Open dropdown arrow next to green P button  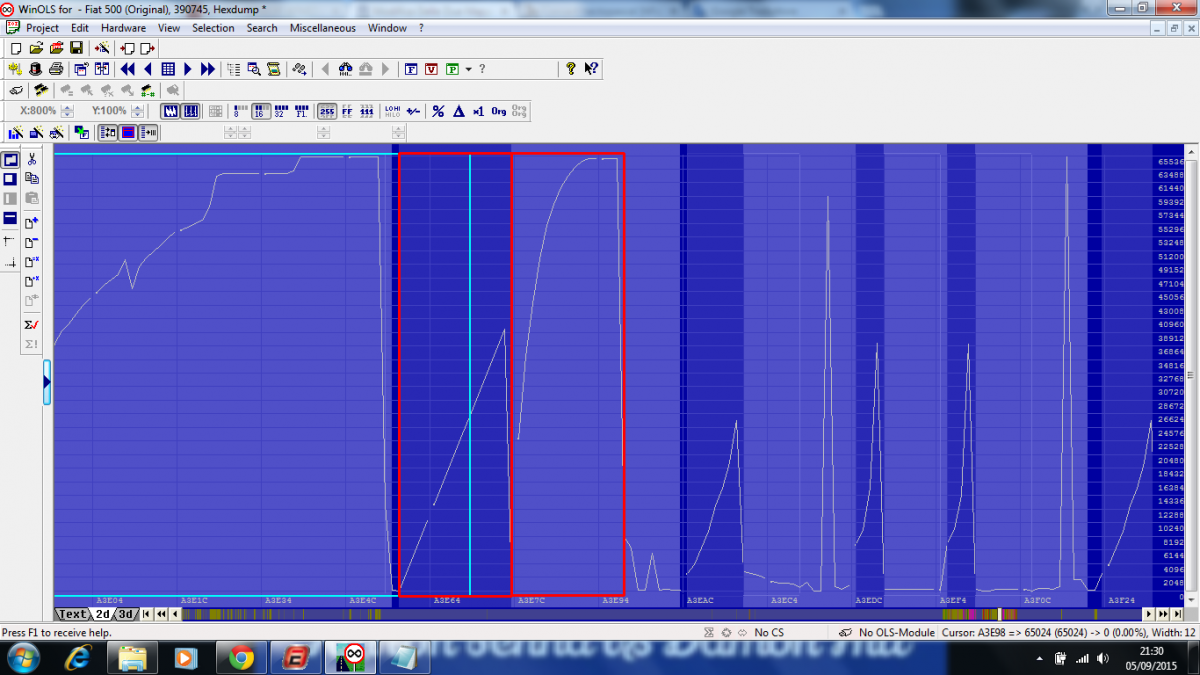468,69
